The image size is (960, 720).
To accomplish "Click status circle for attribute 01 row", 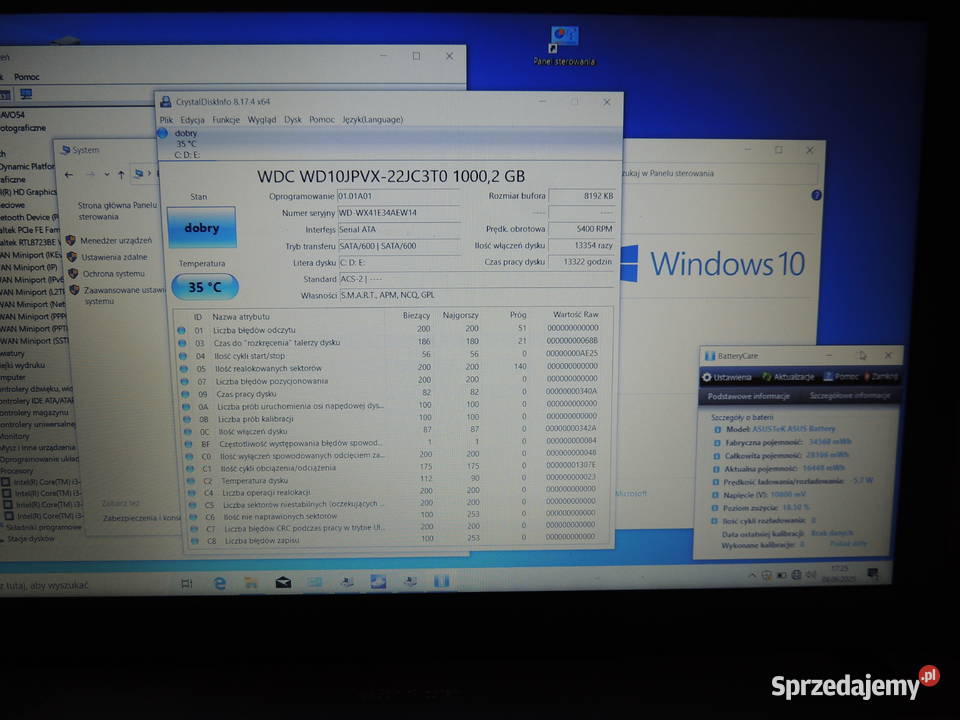I will [x=181, y=330].
